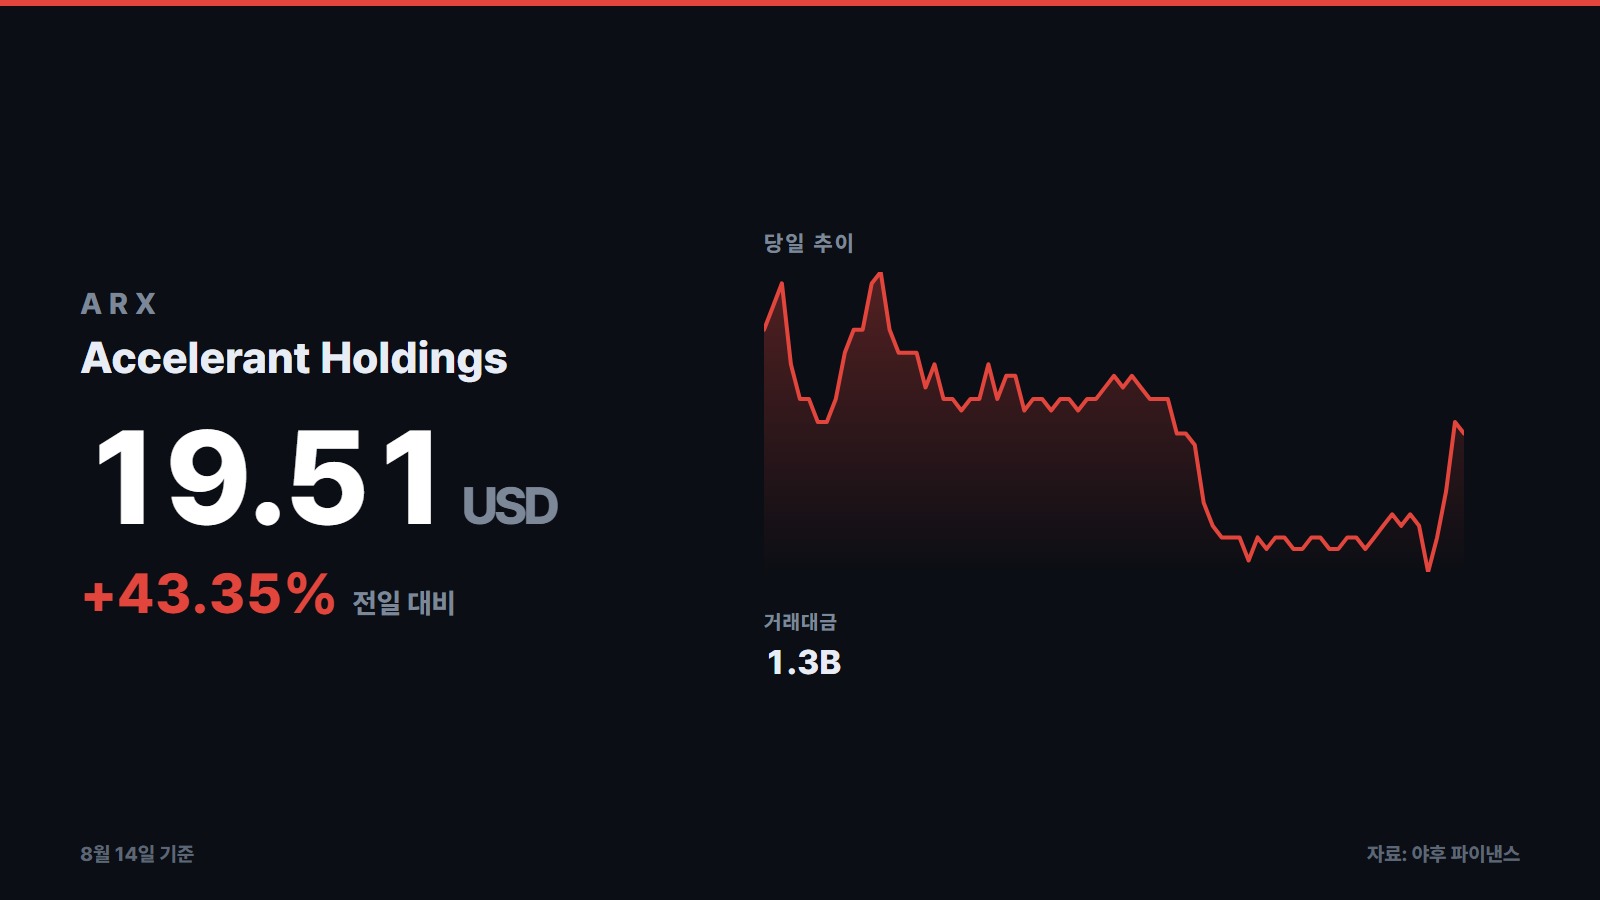This screenshot has width=1600, height=900.
Task: Select the 1.3B trading value
Action: pos(804,663)
